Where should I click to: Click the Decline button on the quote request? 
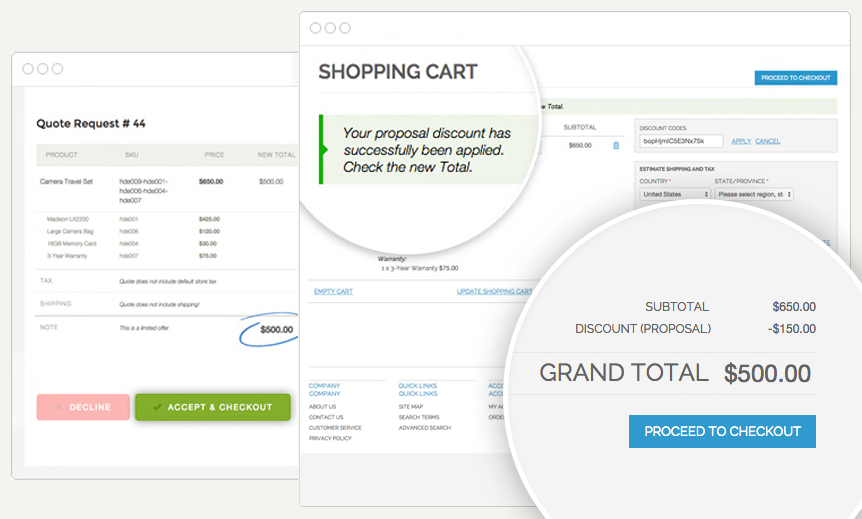pyautogui.click(x=83, y=407)
